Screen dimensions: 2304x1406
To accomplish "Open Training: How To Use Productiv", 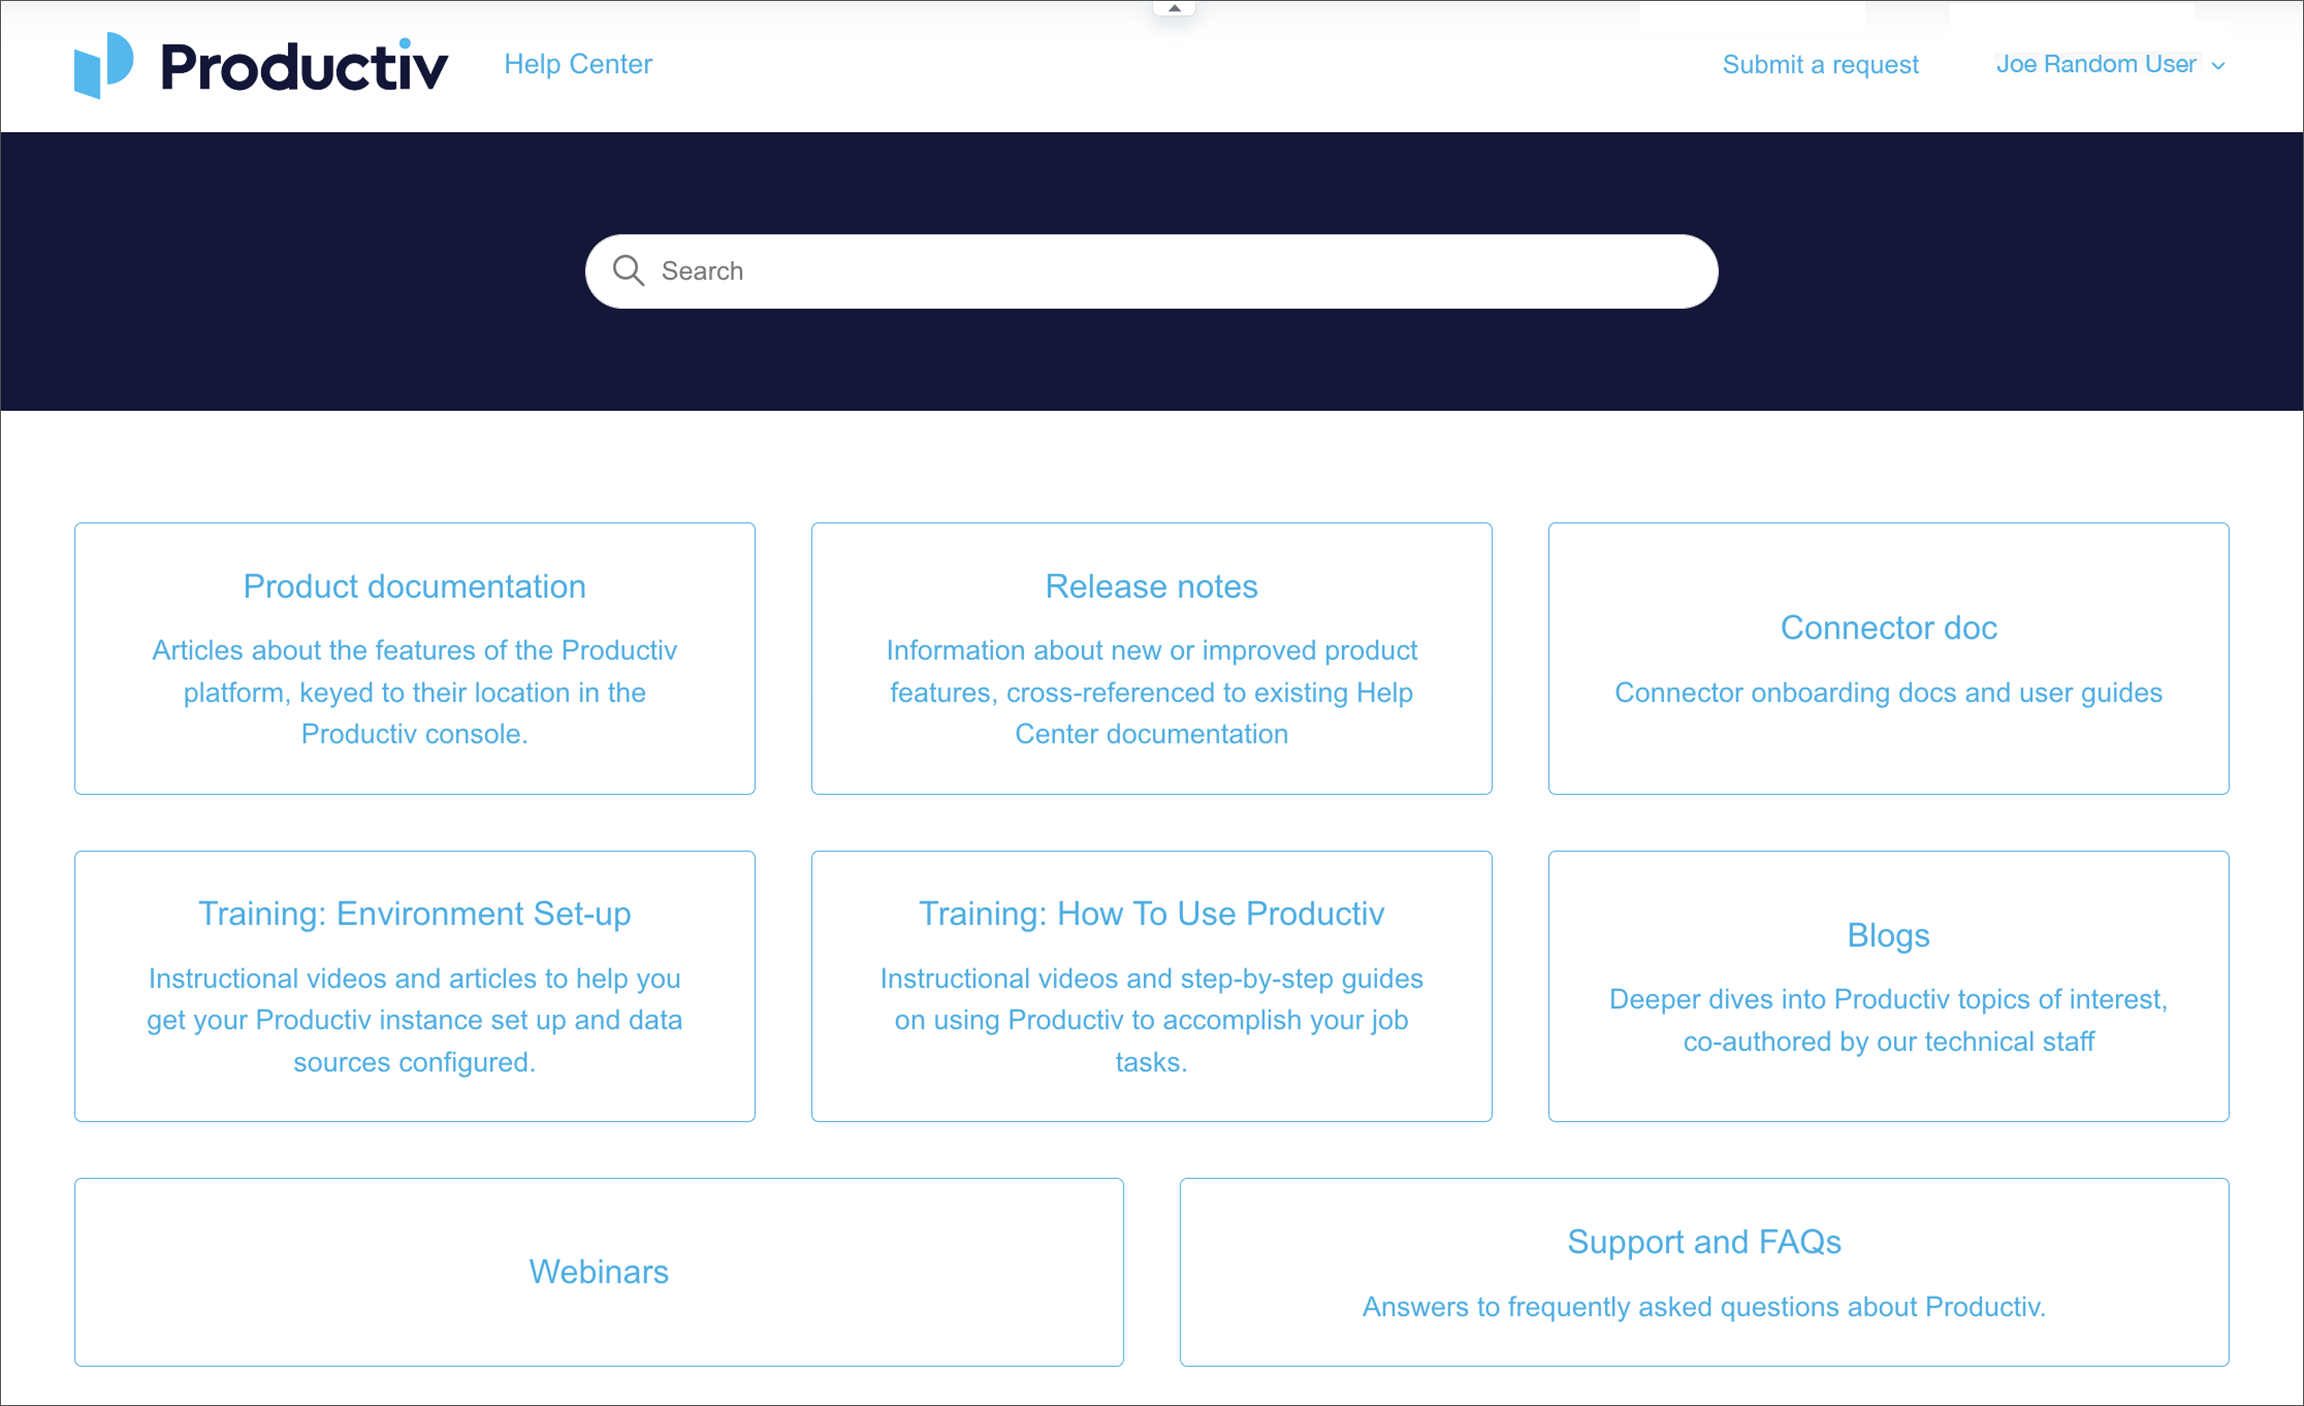I will click(x=1151, y=913).
